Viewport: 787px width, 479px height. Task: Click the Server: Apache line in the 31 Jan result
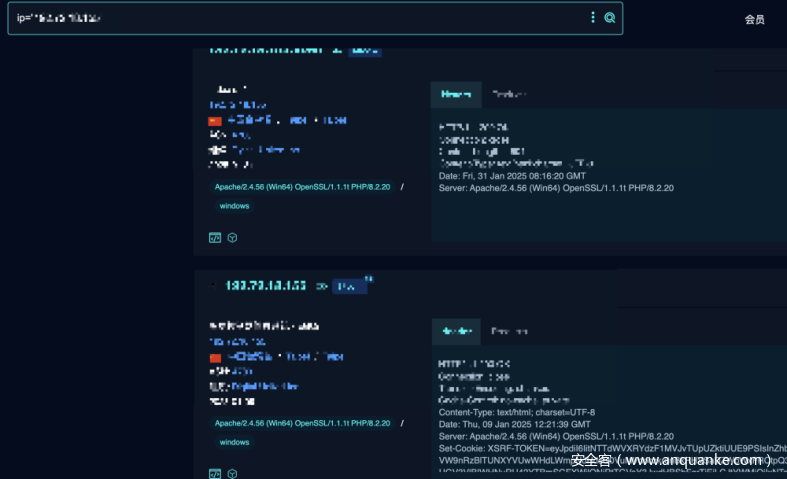(556, 188)
